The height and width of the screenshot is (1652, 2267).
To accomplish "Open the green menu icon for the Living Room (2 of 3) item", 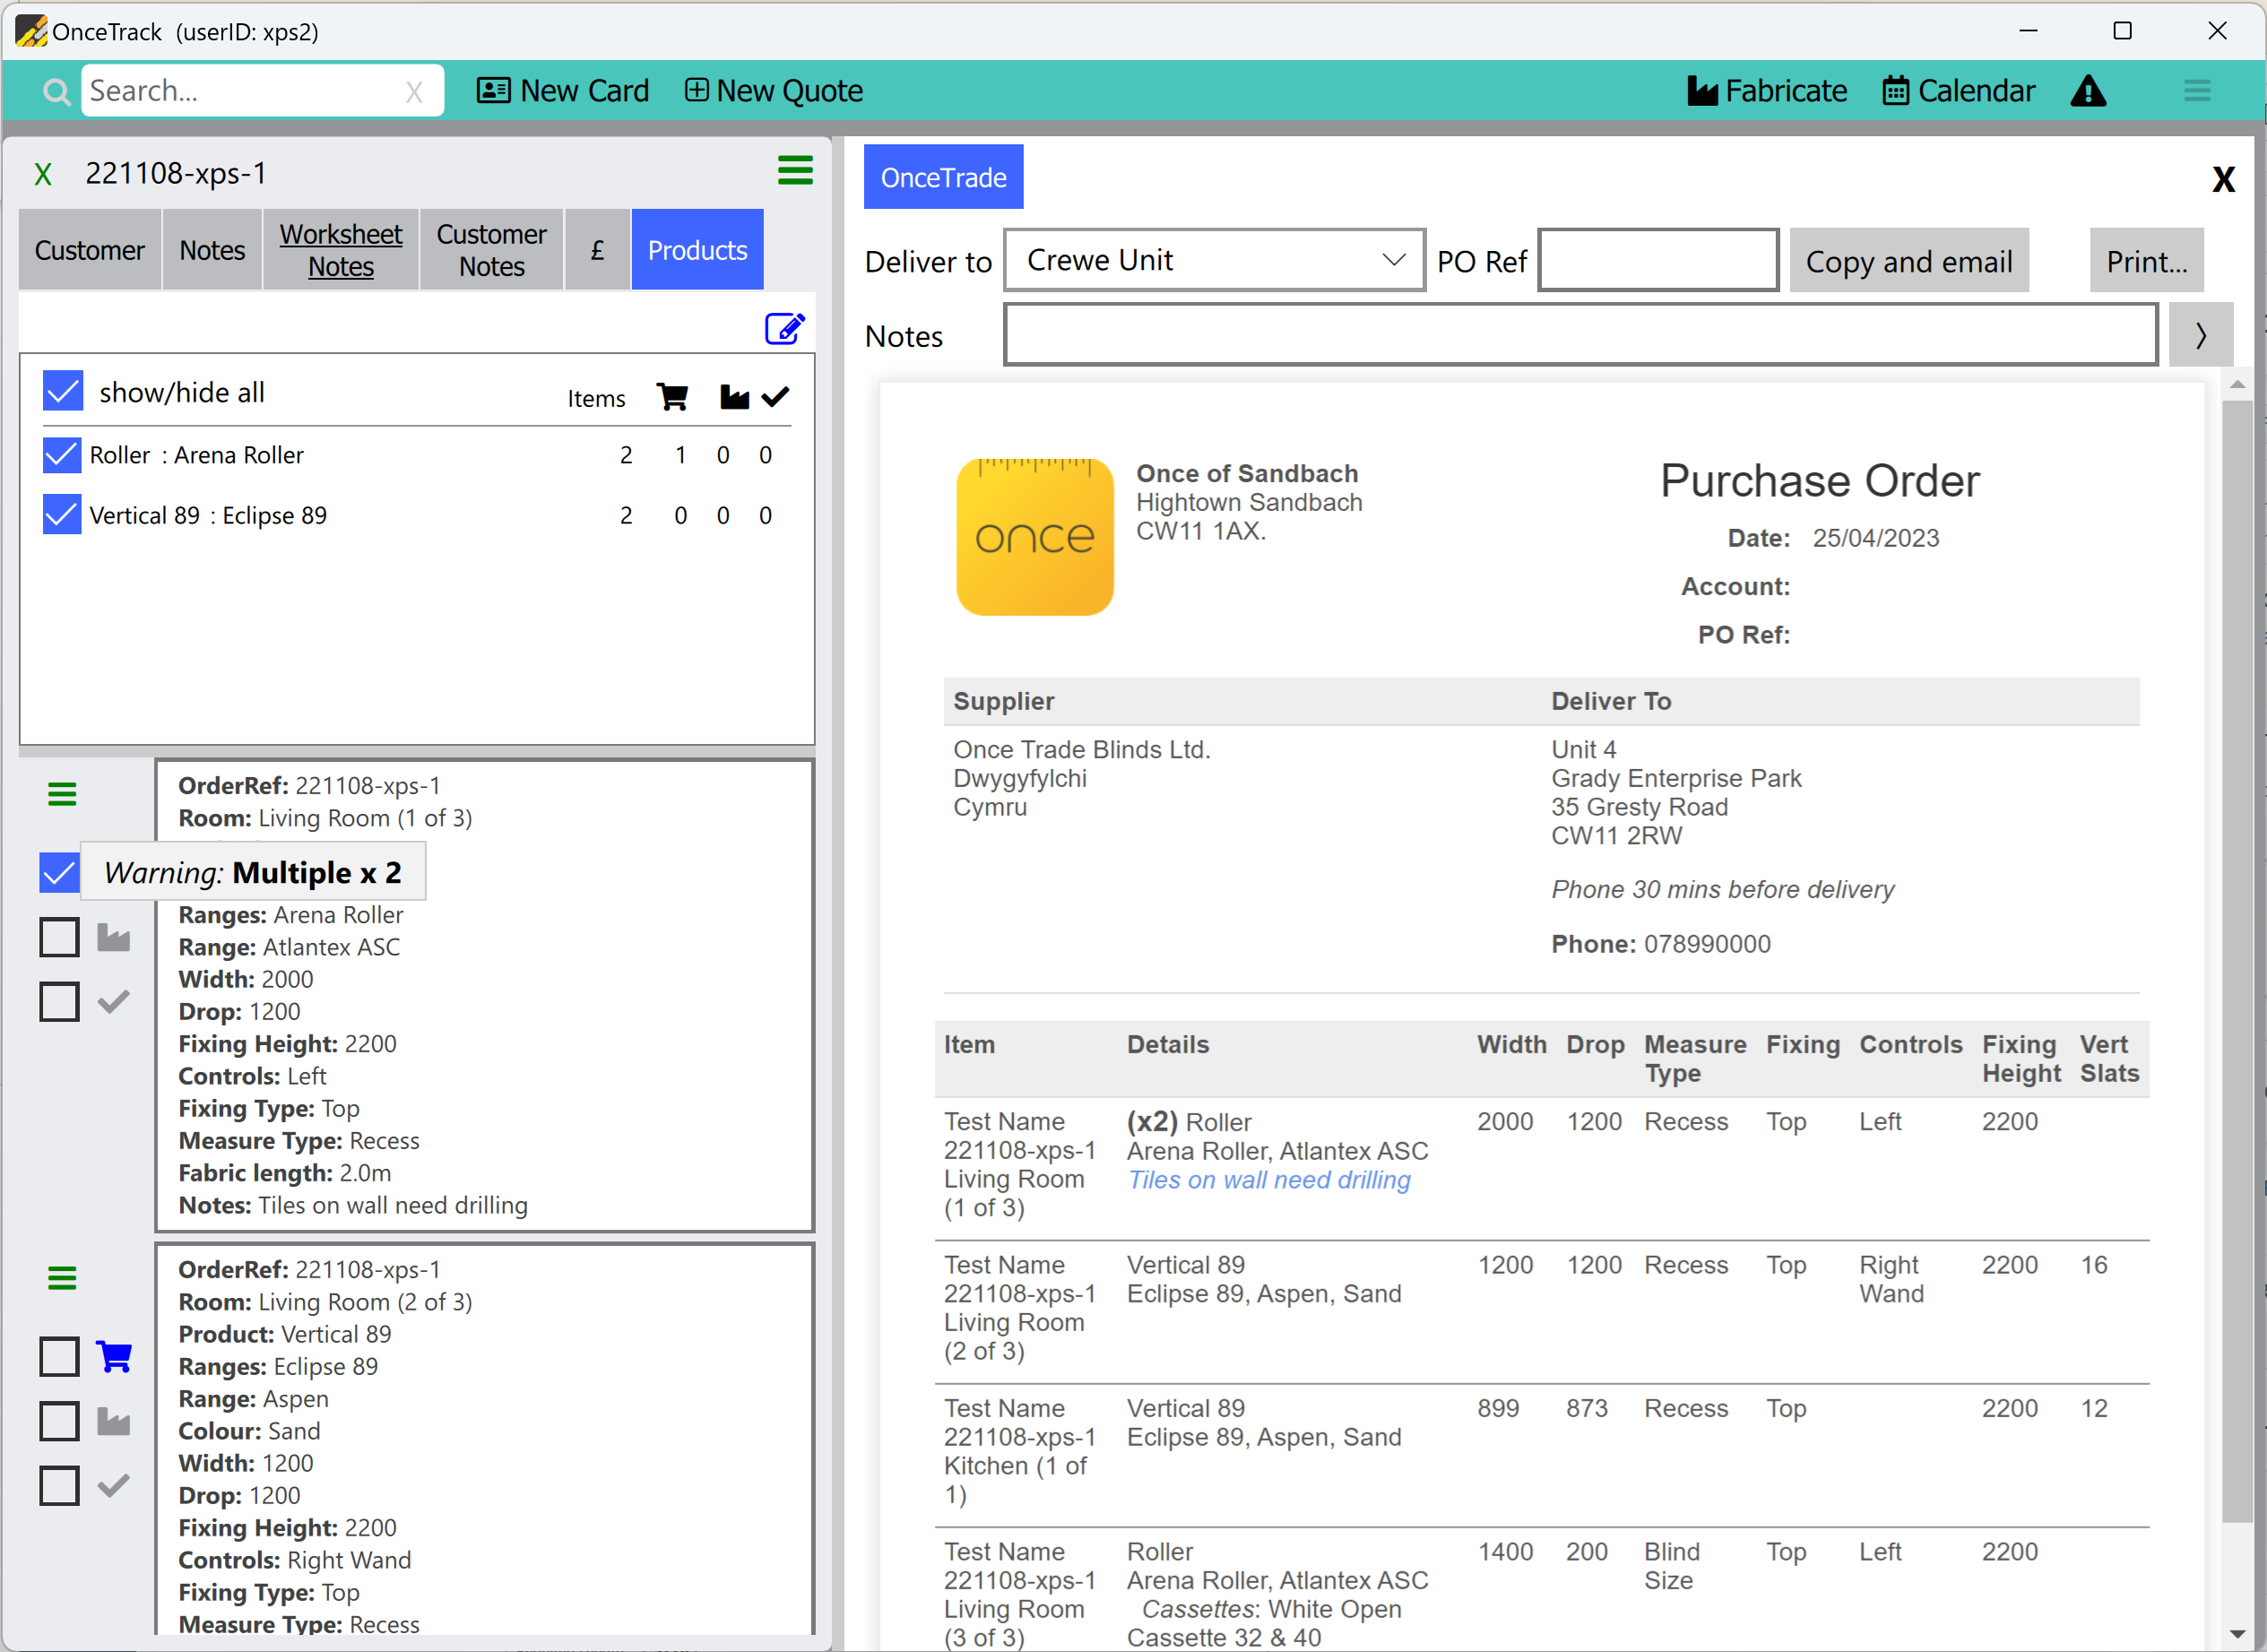I will 62,1278.
